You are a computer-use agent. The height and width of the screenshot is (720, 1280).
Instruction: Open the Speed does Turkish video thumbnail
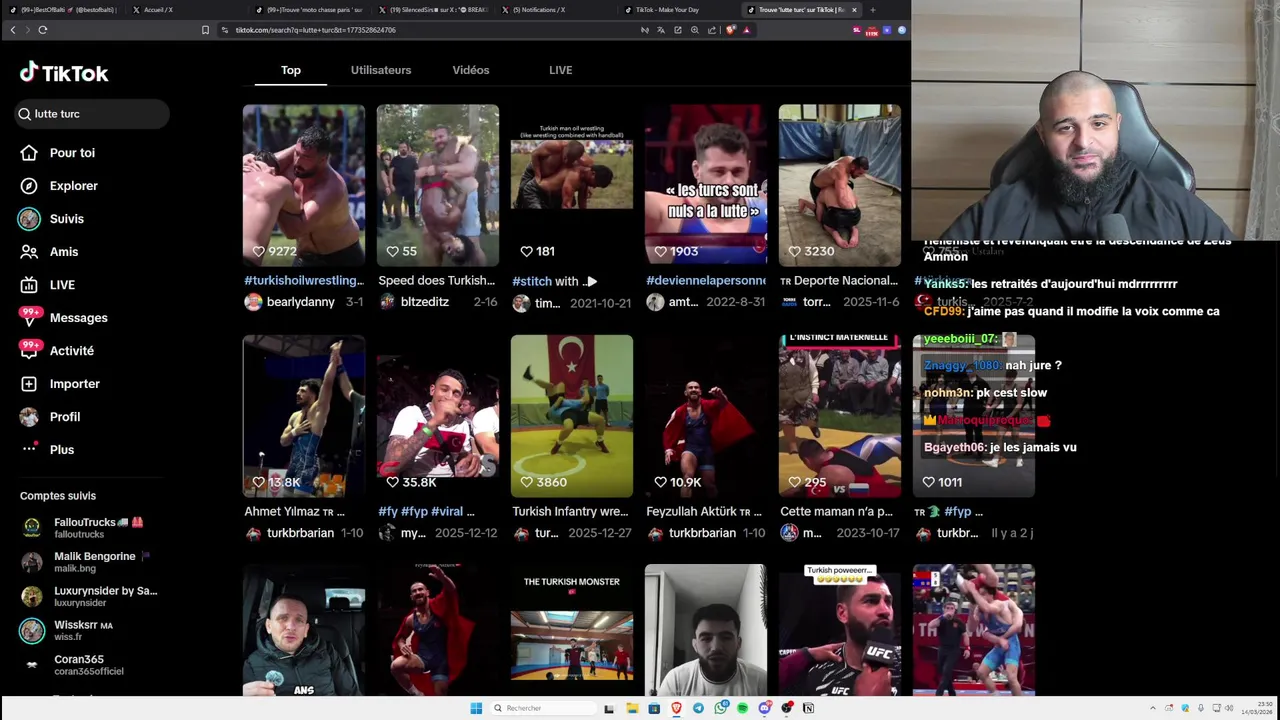pos(438,185)
